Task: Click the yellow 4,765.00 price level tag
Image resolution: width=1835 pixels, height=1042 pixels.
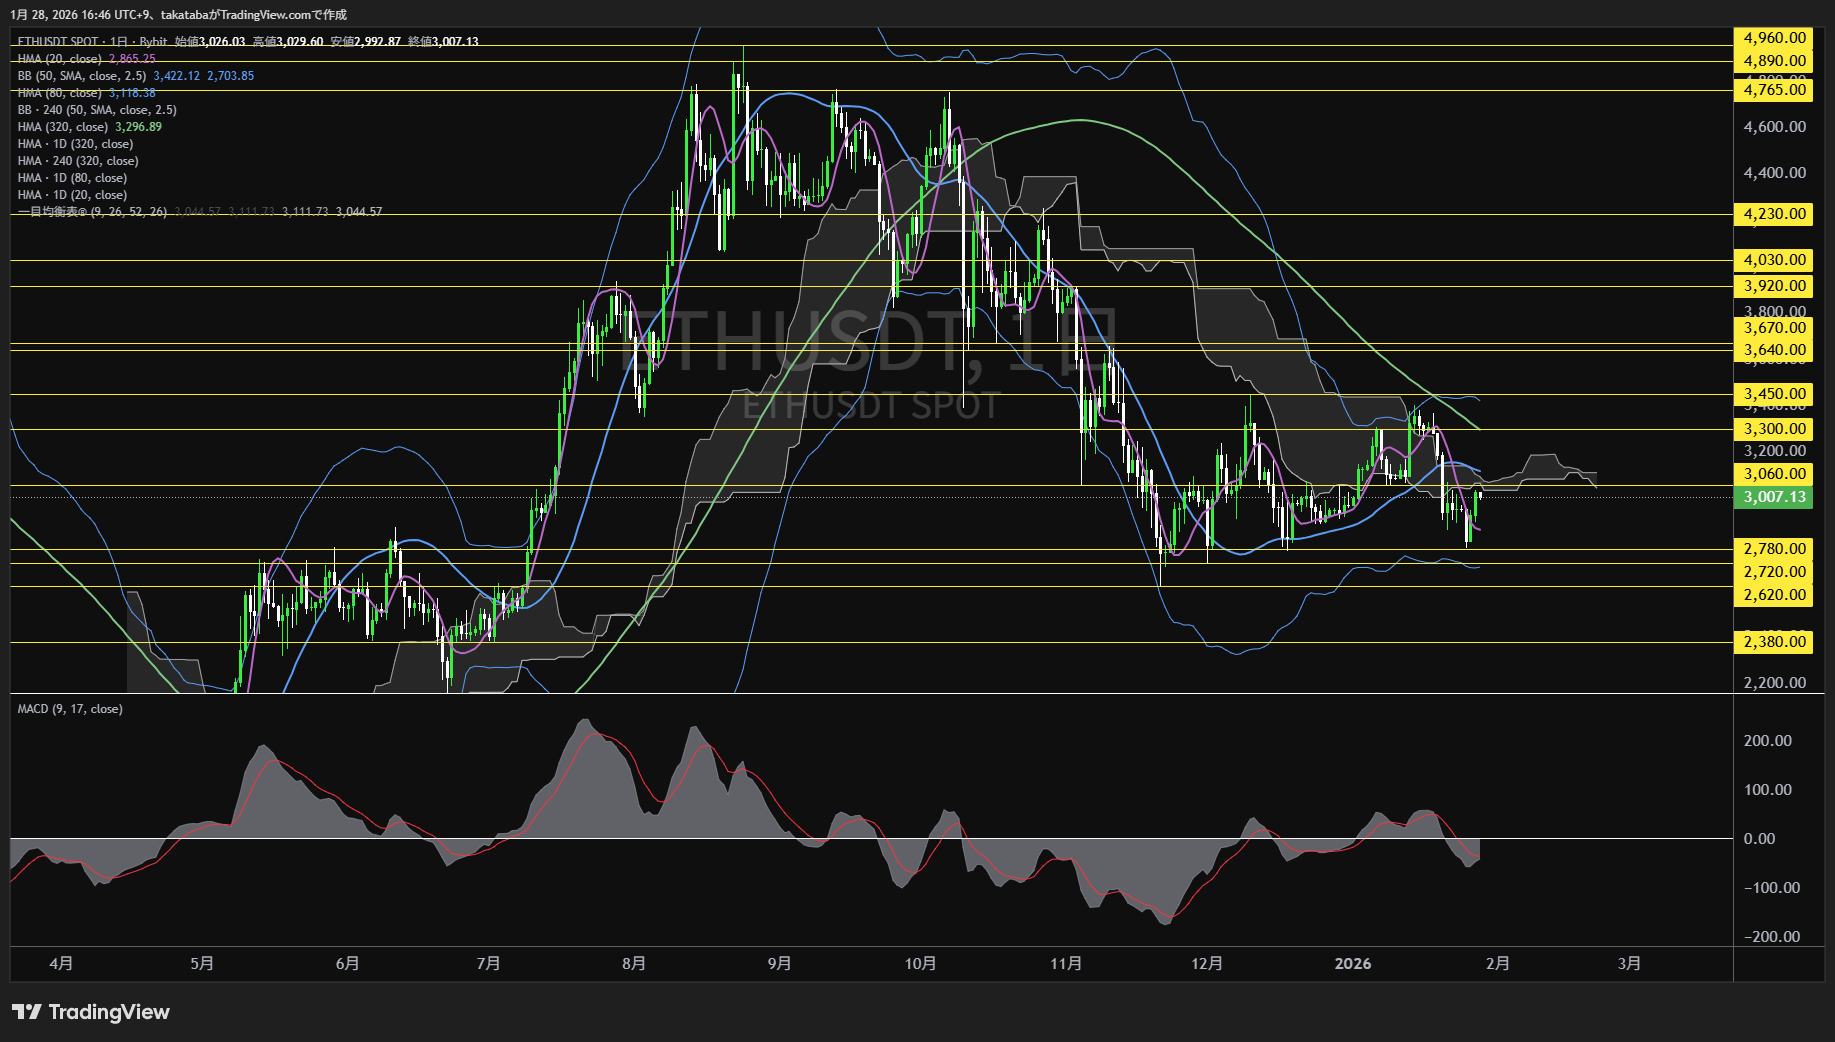Action: (x=1773, y=90)
